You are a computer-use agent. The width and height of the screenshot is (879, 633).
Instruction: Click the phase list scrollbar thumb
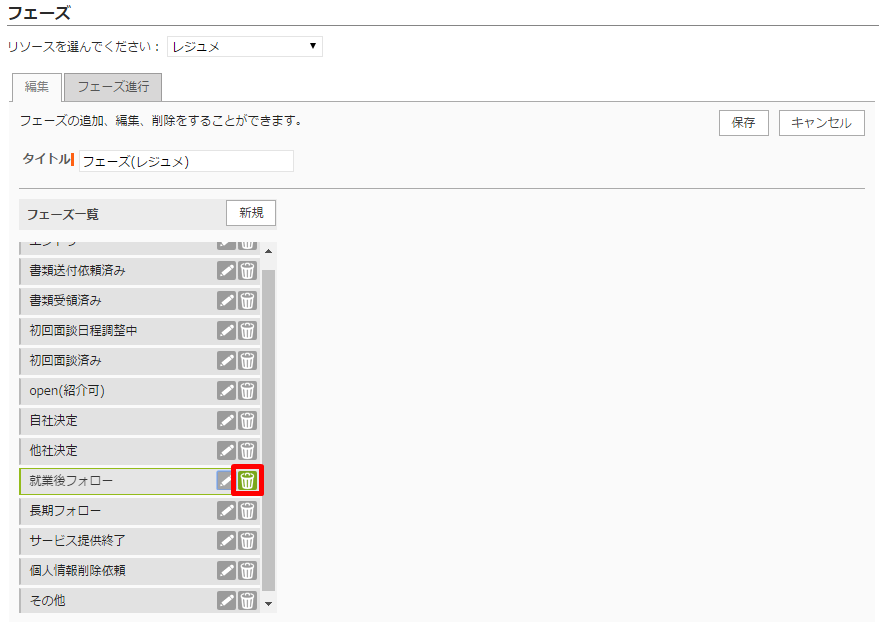click(269, 431)
